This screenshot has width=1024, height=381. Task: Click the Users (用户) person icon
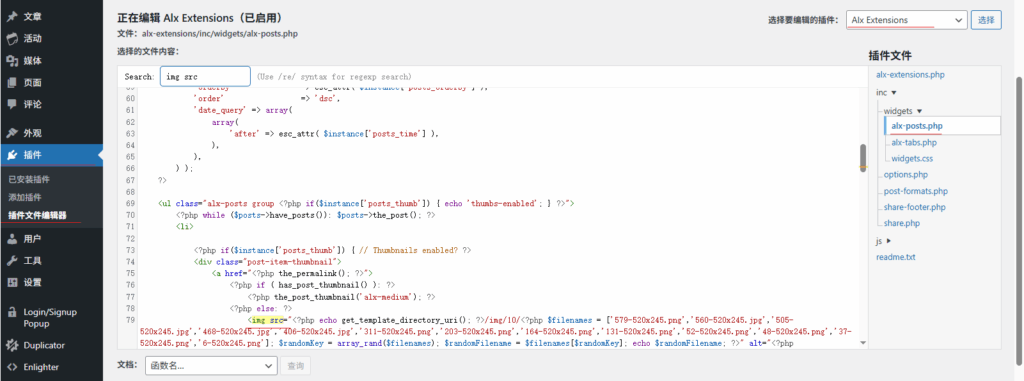(x=12, y=239)
